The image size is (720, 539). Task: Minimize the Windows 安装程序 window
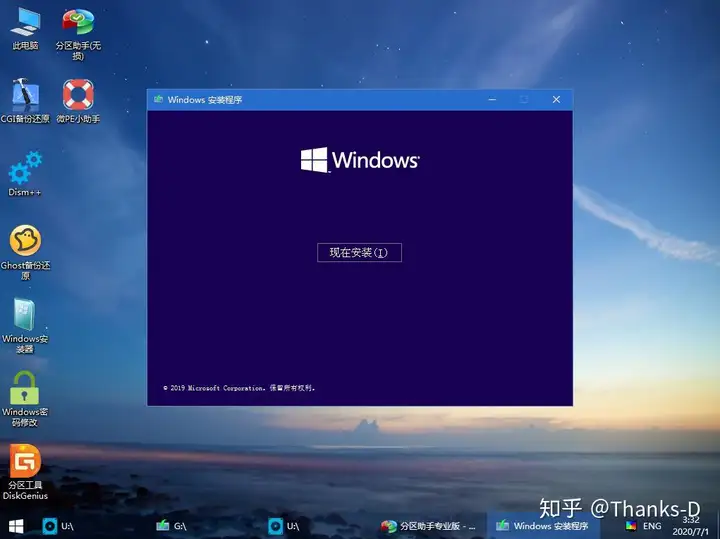(492, 100)
